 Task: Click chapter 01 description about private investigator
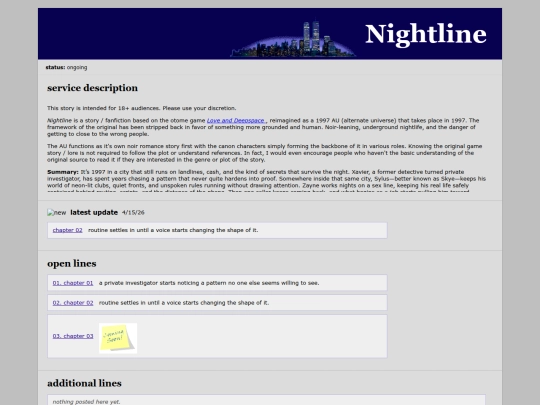[x=209, y=283]
